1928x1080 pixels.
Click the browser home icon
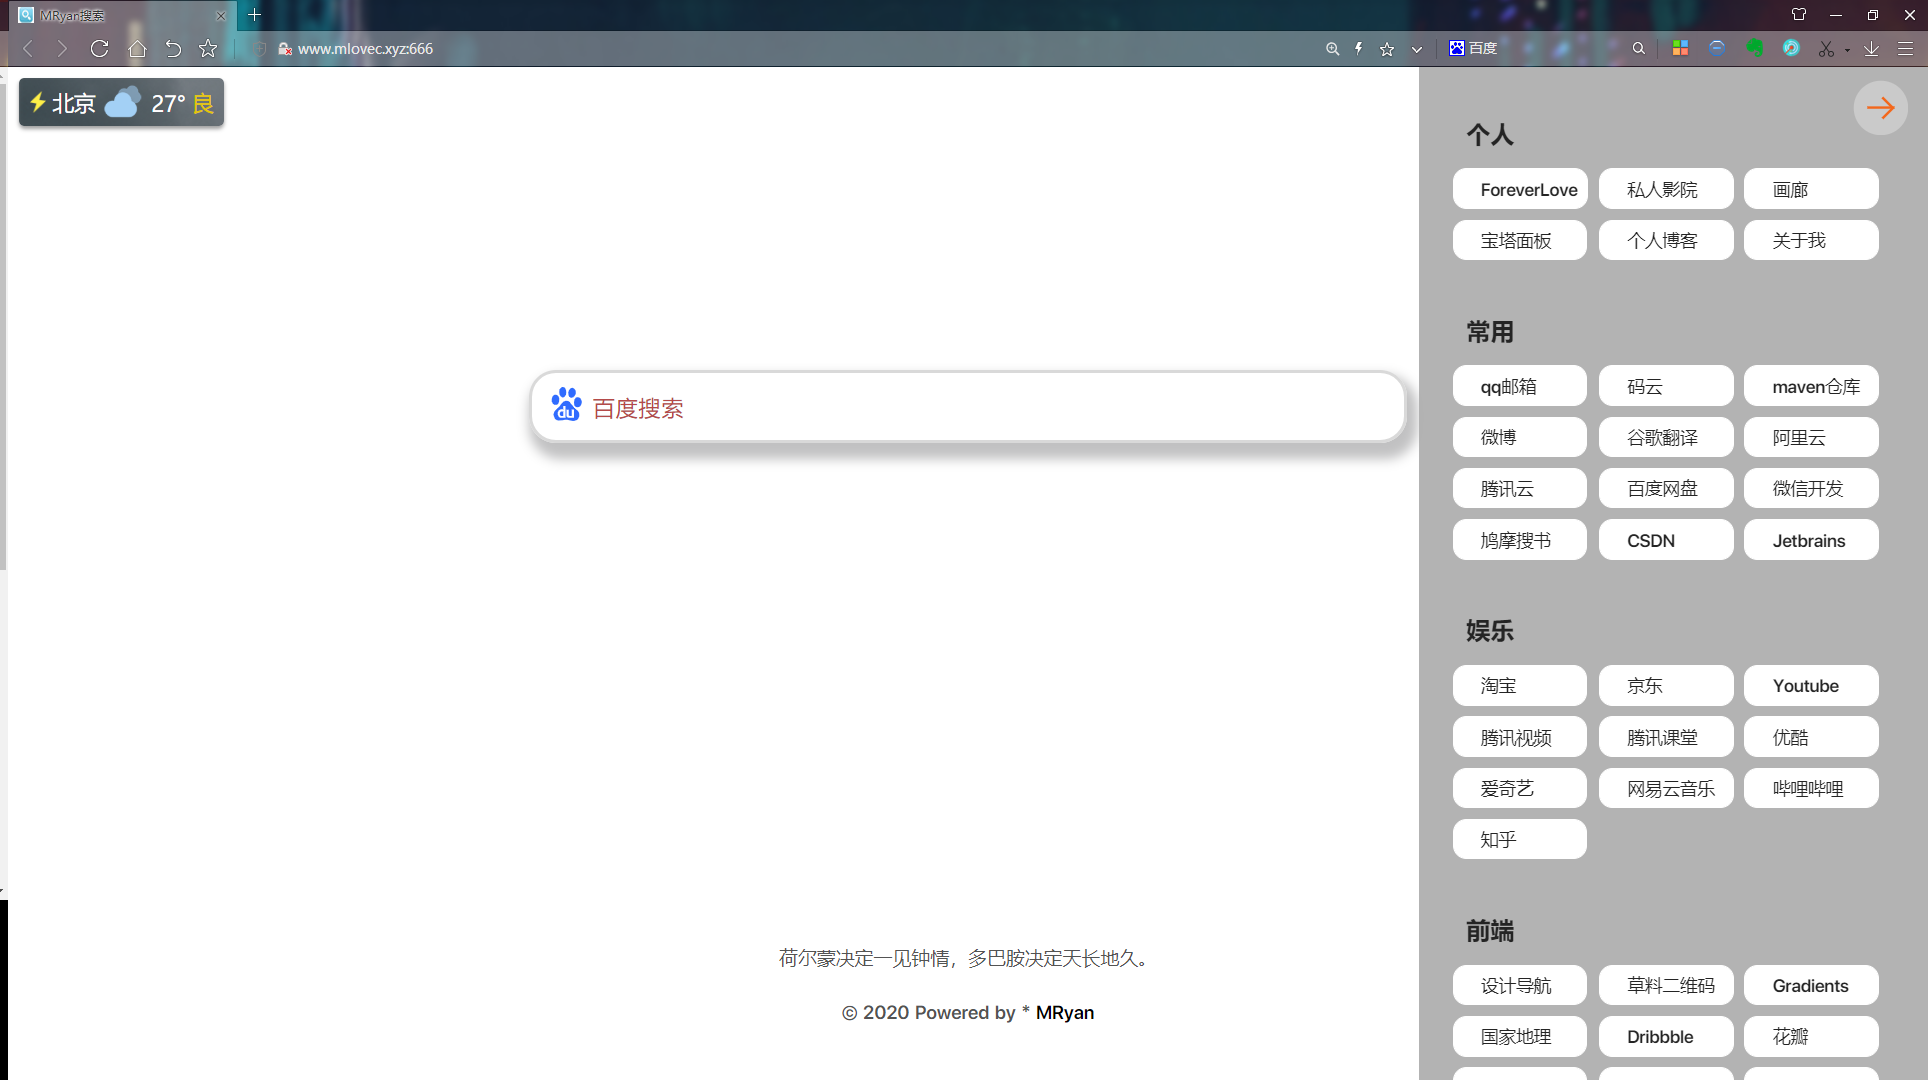pyautogui.click(x=137, y=48)
